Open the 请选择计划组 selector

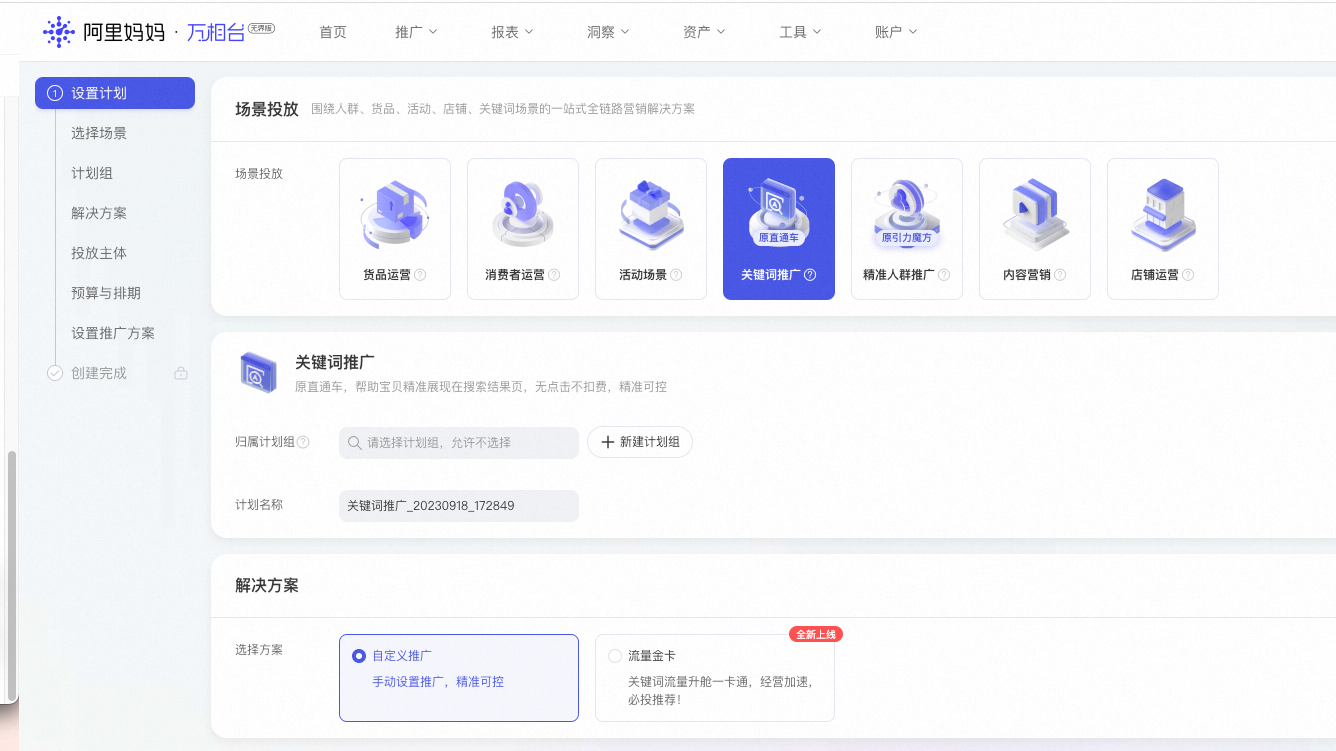[x=459, y=442]
